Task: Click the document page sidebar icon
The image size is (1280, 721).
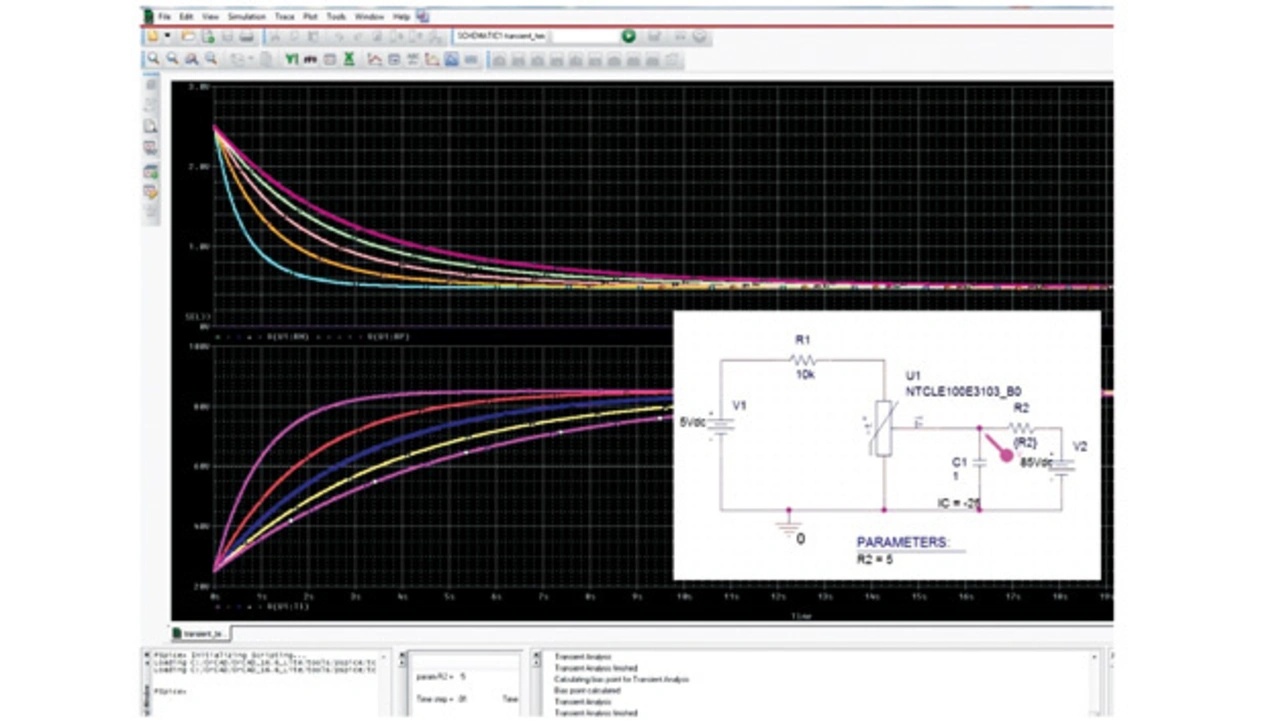Action: (x=151, y=127)
